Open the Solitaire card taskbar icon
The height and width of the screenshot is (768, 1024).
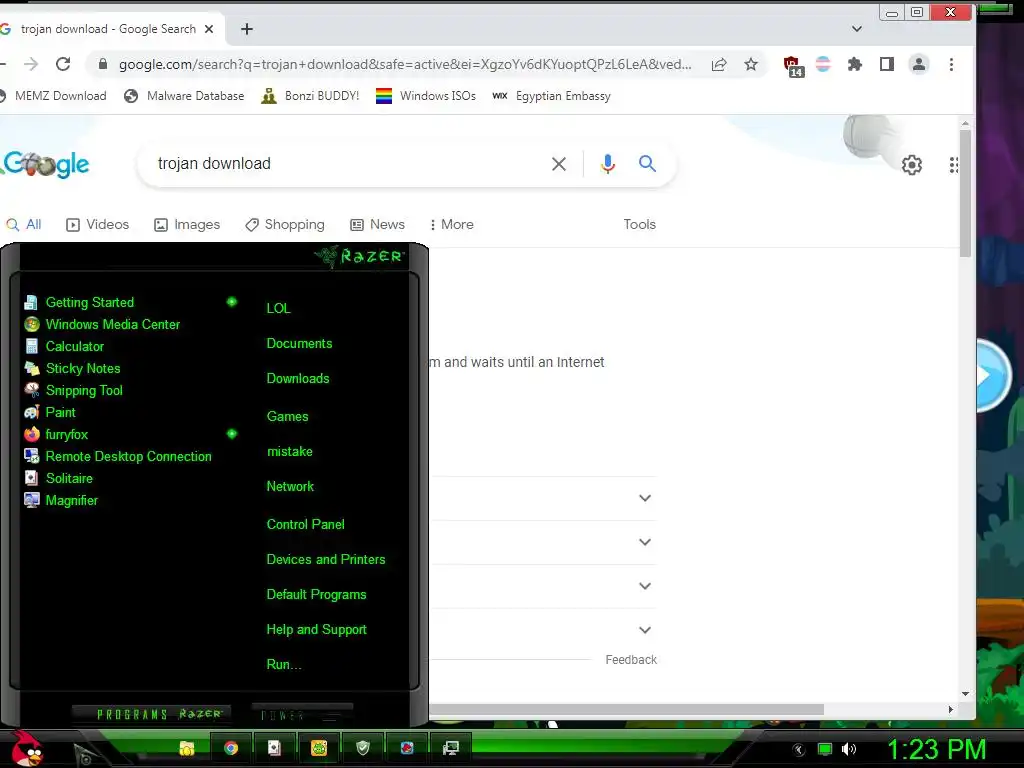point(274,748)
